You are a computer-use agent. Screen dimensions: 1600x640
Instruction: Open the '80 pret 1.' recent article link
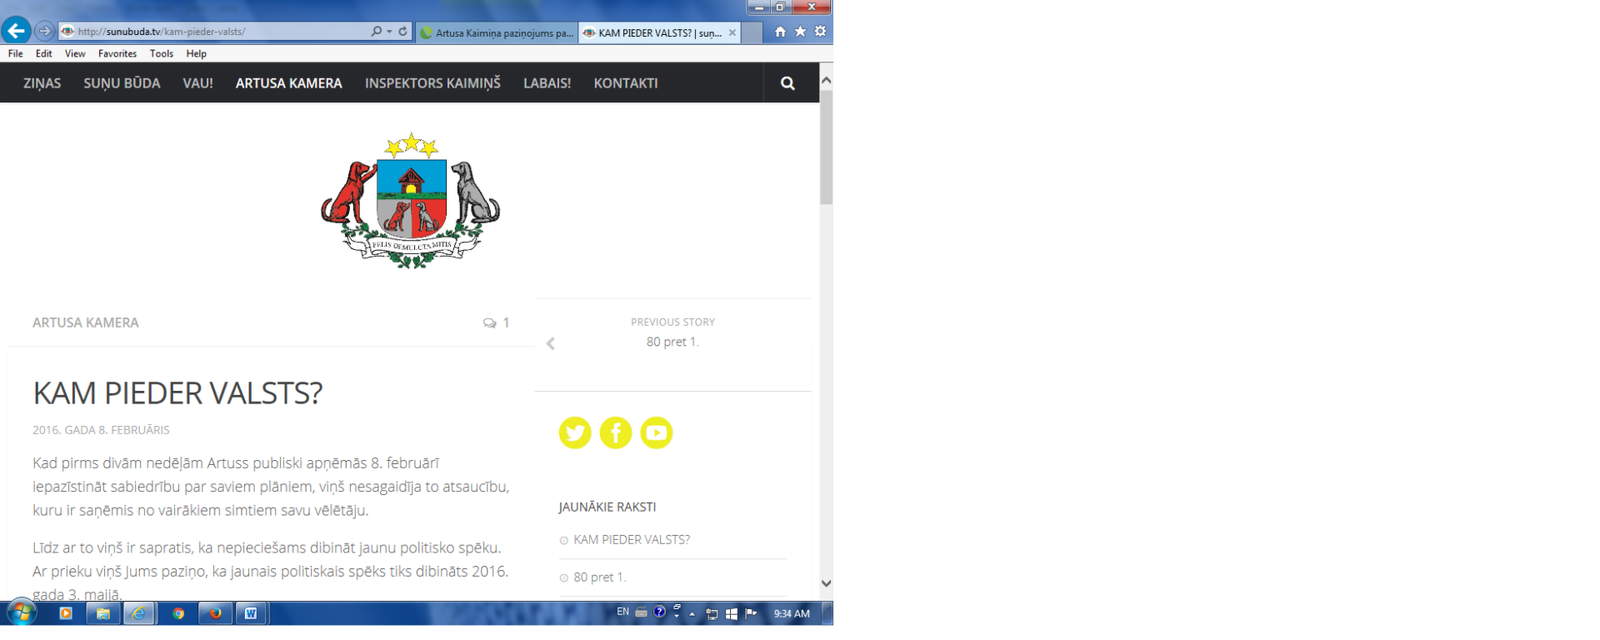(x=599, y=577)
